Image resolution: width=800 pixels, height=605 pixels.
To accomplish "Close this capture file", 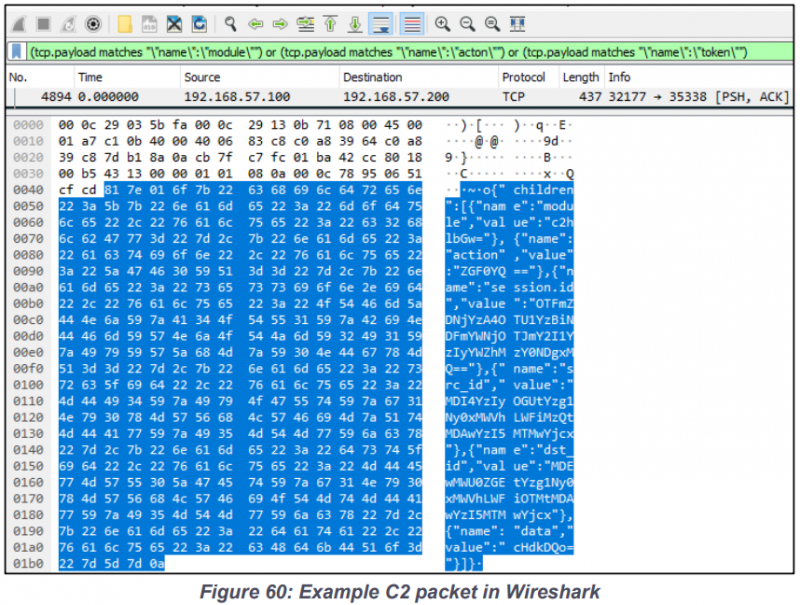I will [174, 24].
